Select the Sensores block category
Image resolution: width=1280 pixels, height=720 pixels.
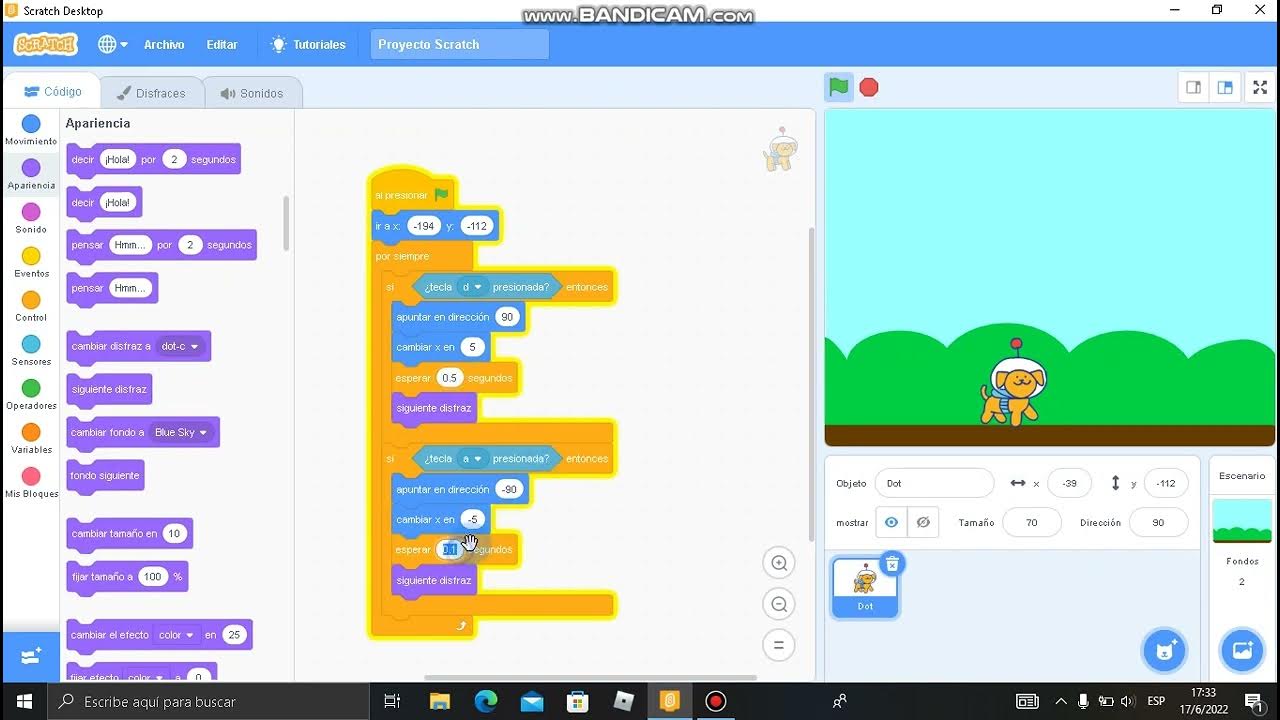pos(31,350)
